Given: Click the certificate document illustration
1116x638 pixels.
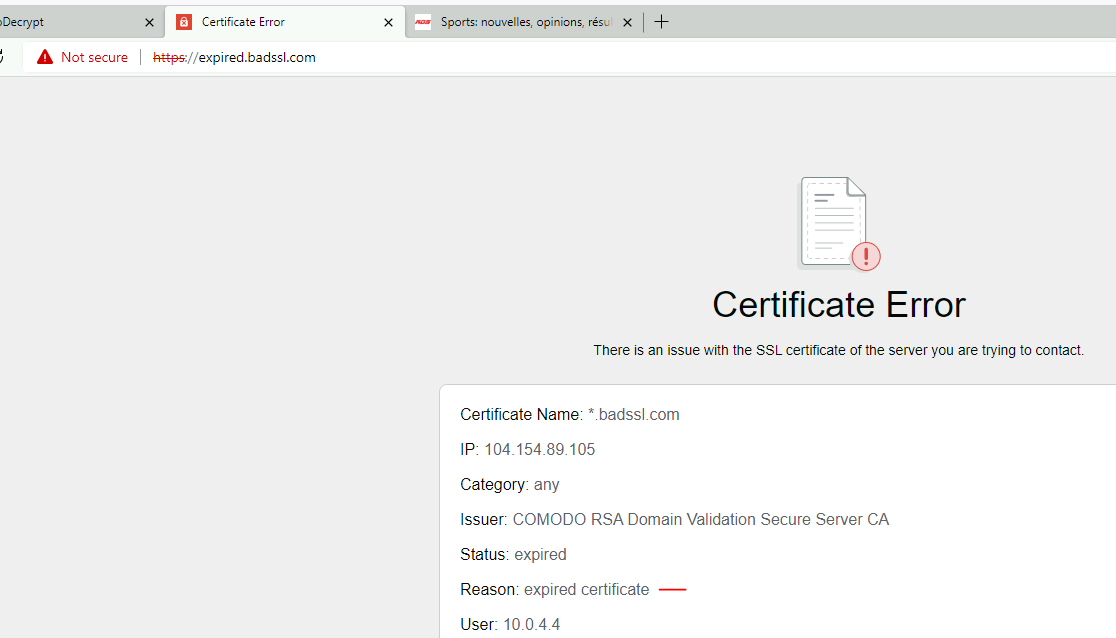Looking at the screenshot, I should tap(832, 222).
